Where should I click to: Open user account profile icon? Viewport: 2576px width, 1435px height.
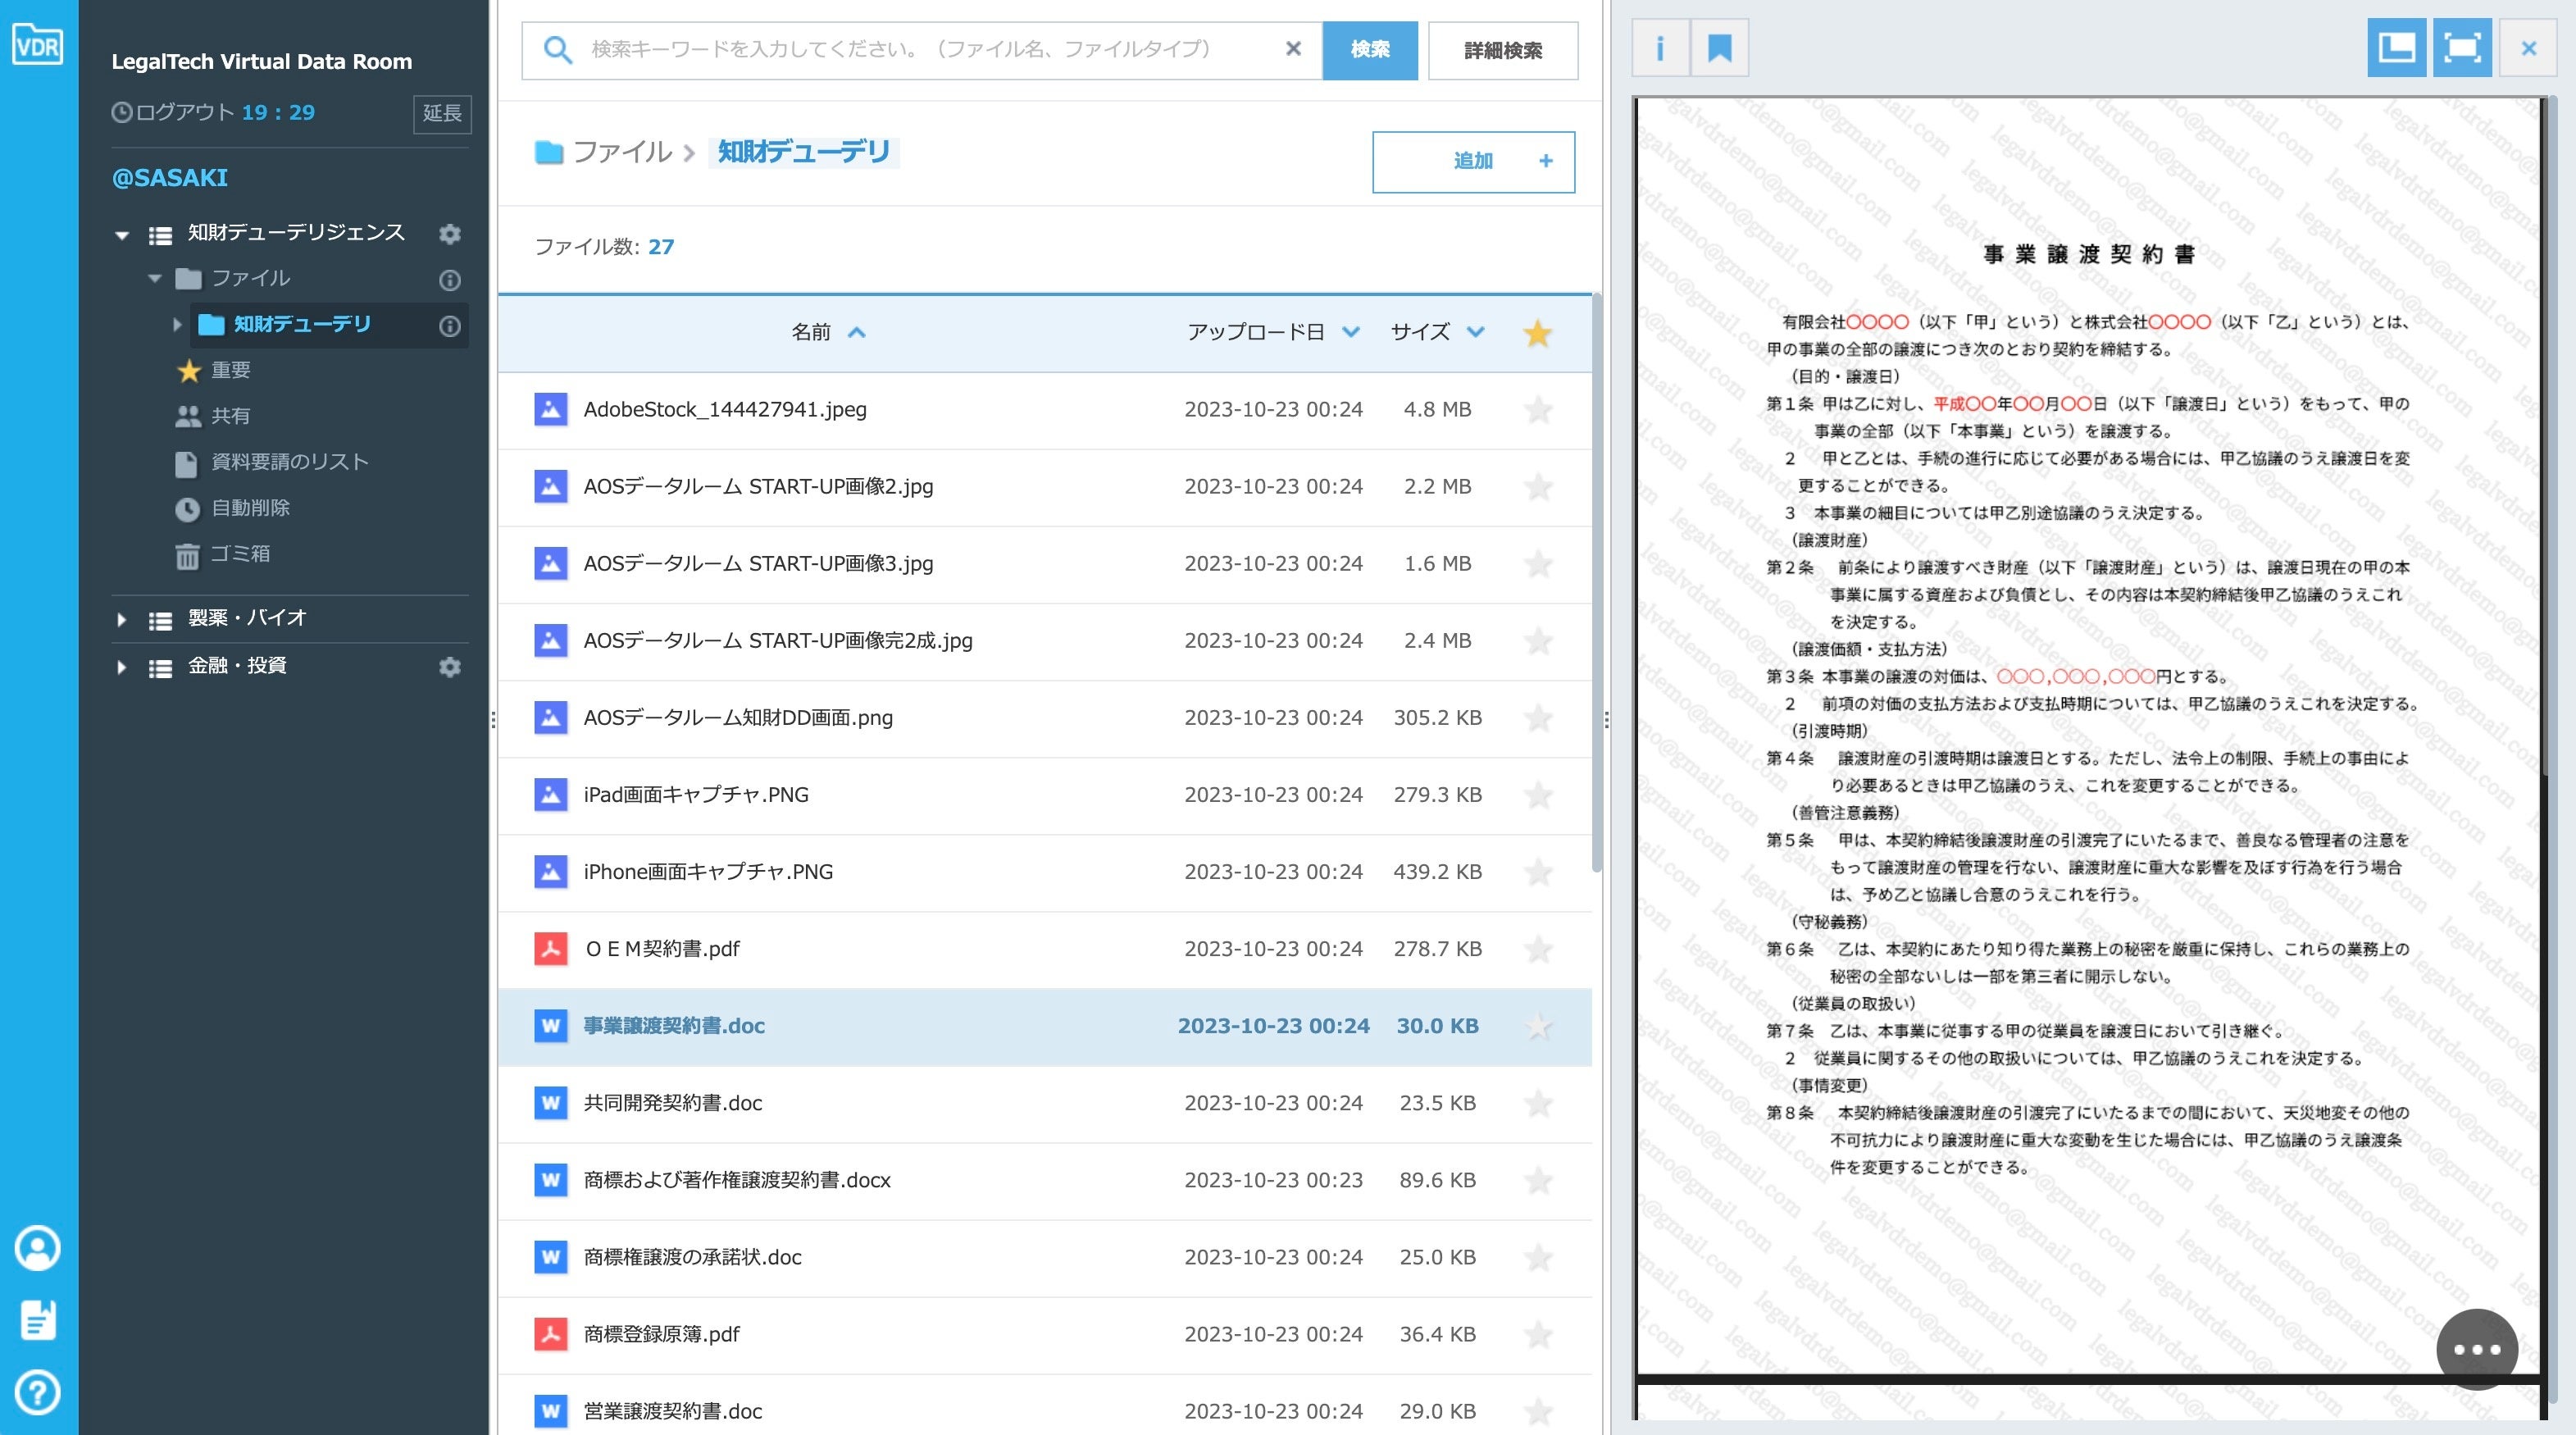pyautogui.click(x=38, y=1248)
